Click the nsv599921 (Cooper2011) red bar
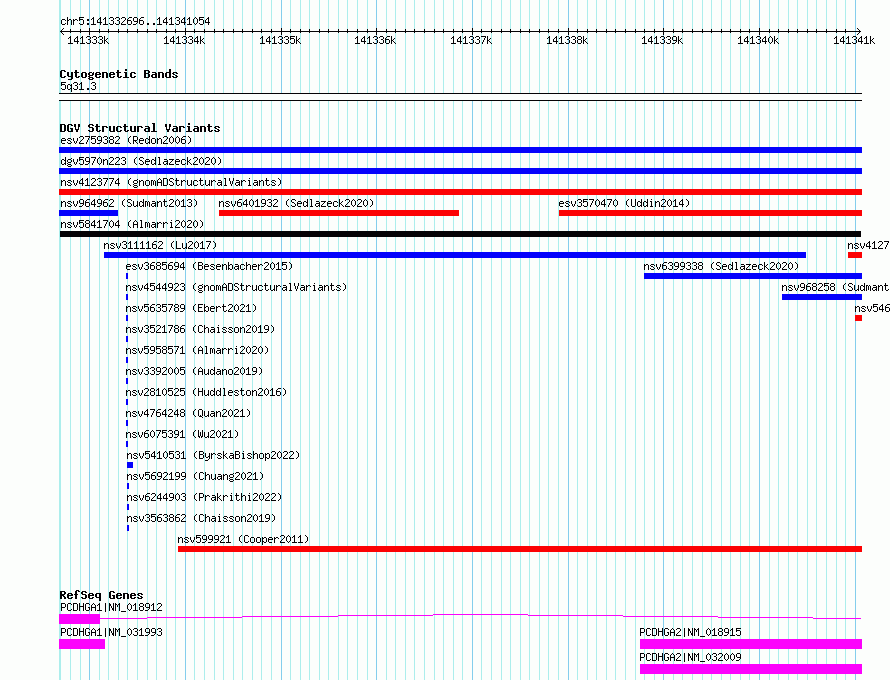The height and width of the screenshot is (680, 890). click(x=520, y=549)
